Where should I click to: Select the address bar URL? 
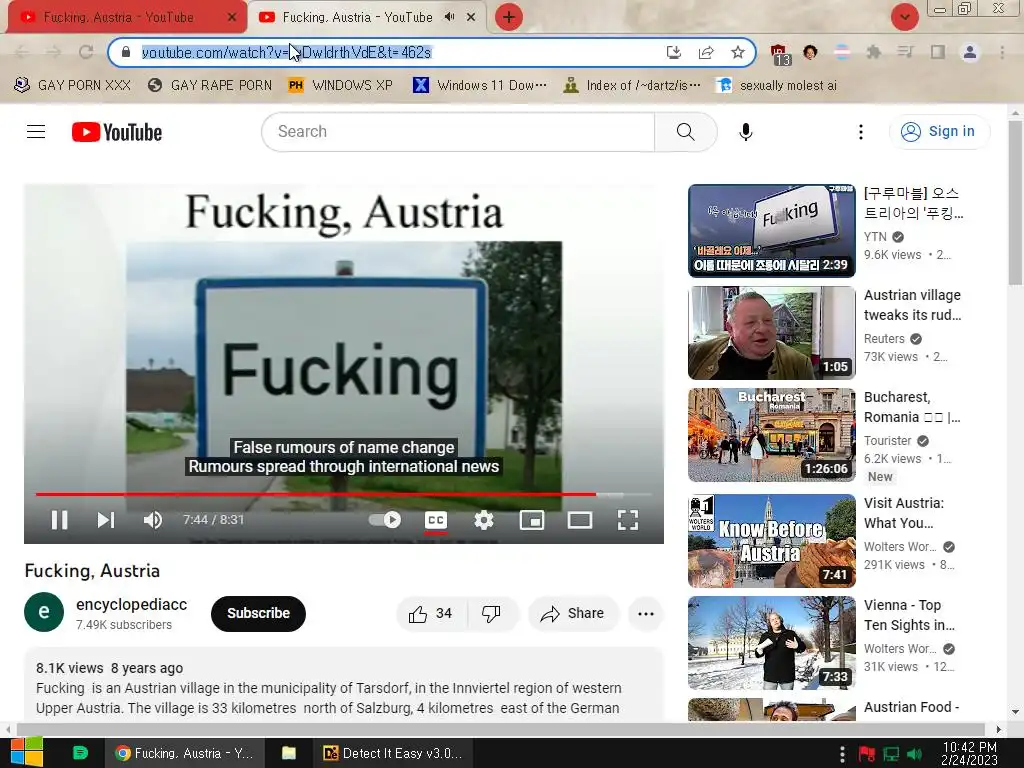click(286, 52)
